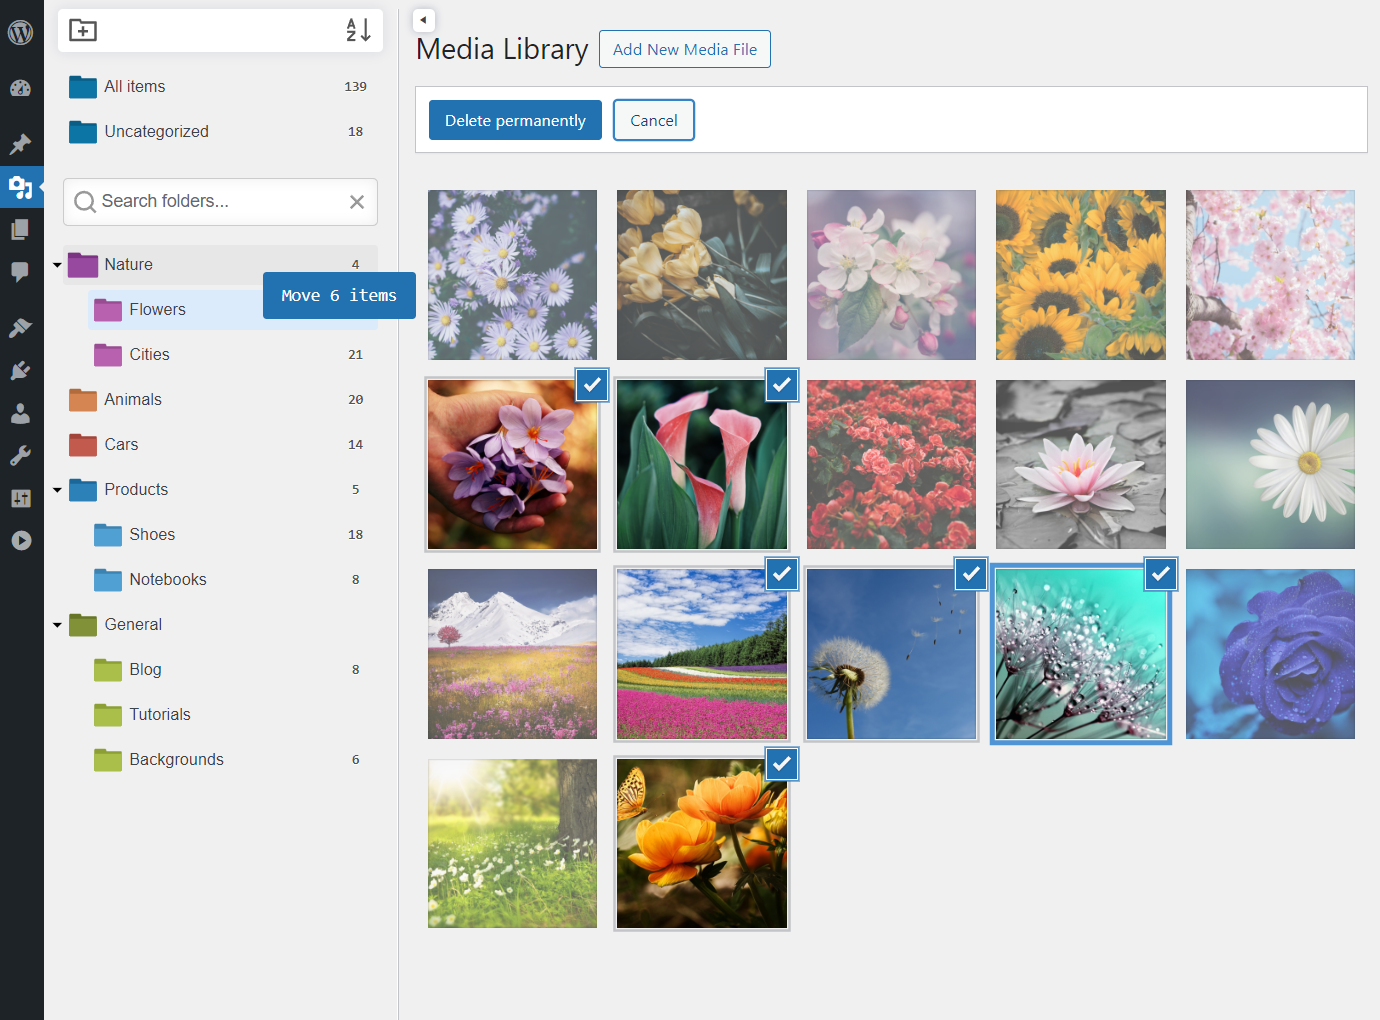
Task: Uncheck the orange flowers butterfly image
Action: click(782, 764)
